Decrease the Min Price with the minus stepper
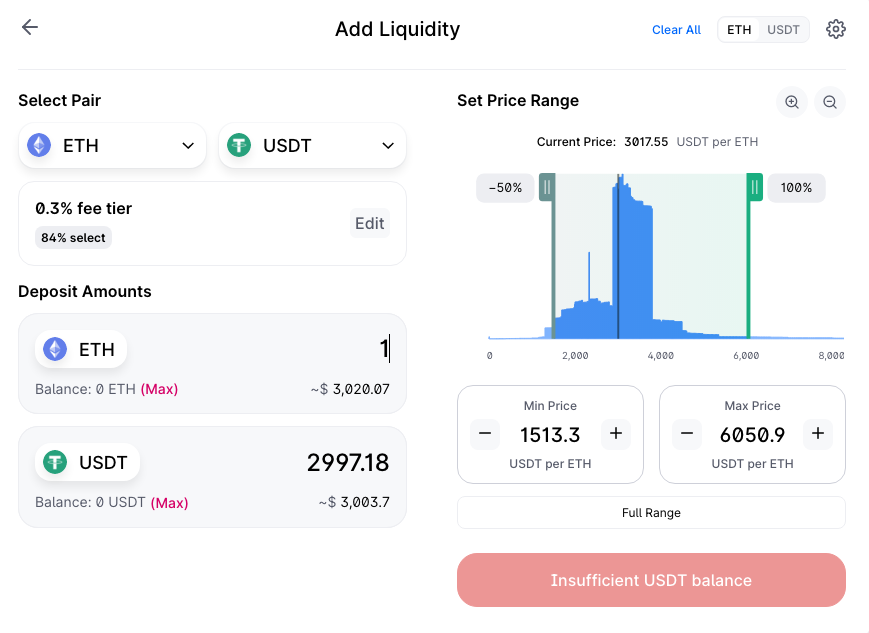 point(485,434)
